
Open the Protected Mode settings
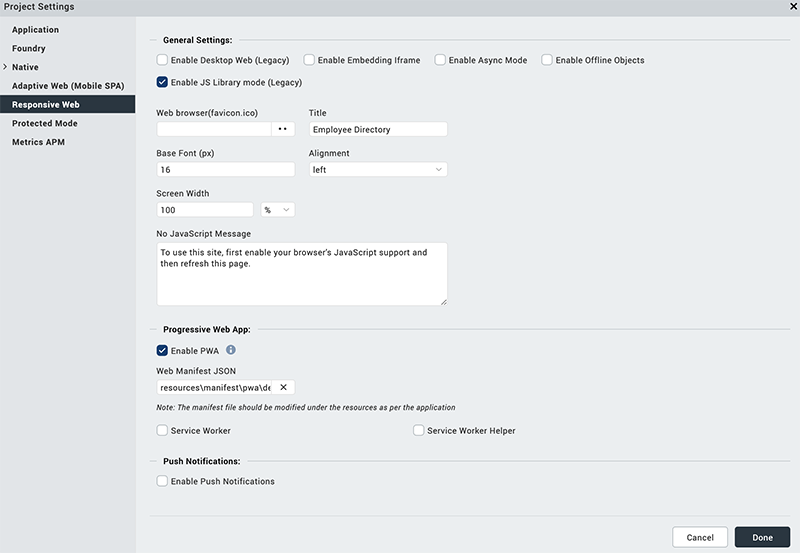45,123
